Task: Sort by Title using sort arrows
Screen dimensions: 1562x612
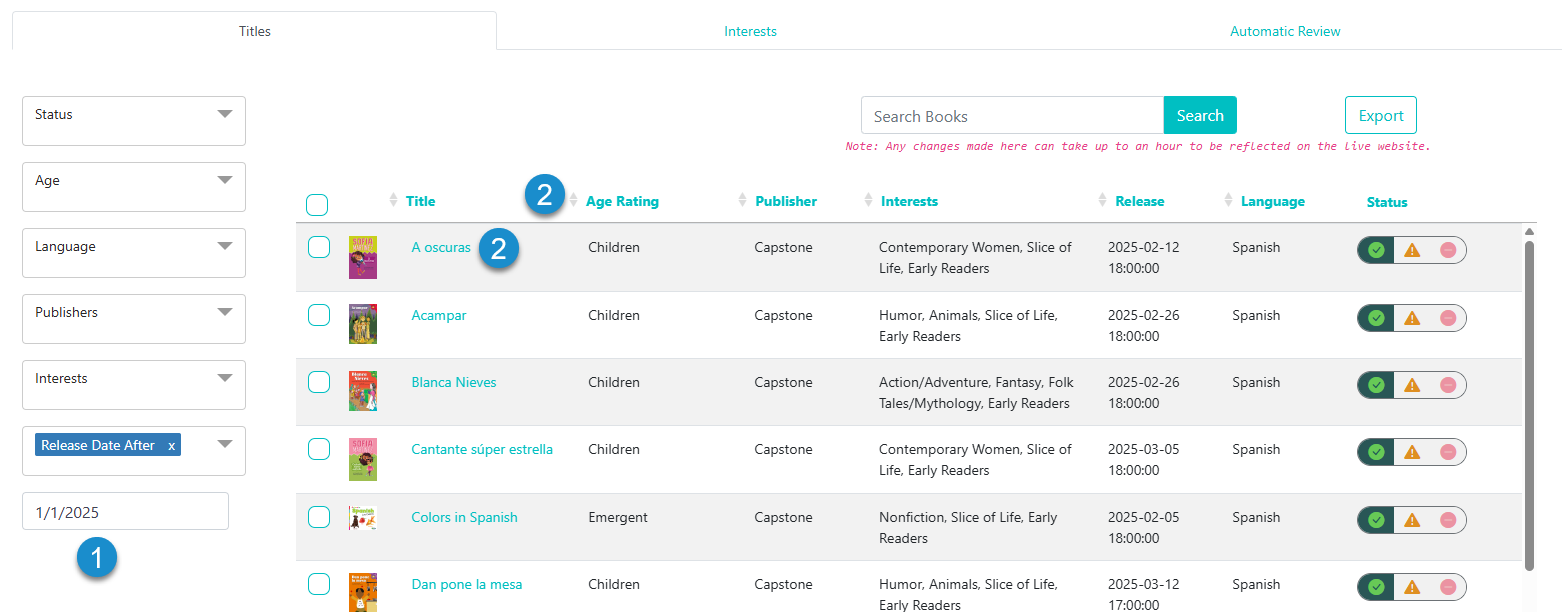Action: click(394, 200)
